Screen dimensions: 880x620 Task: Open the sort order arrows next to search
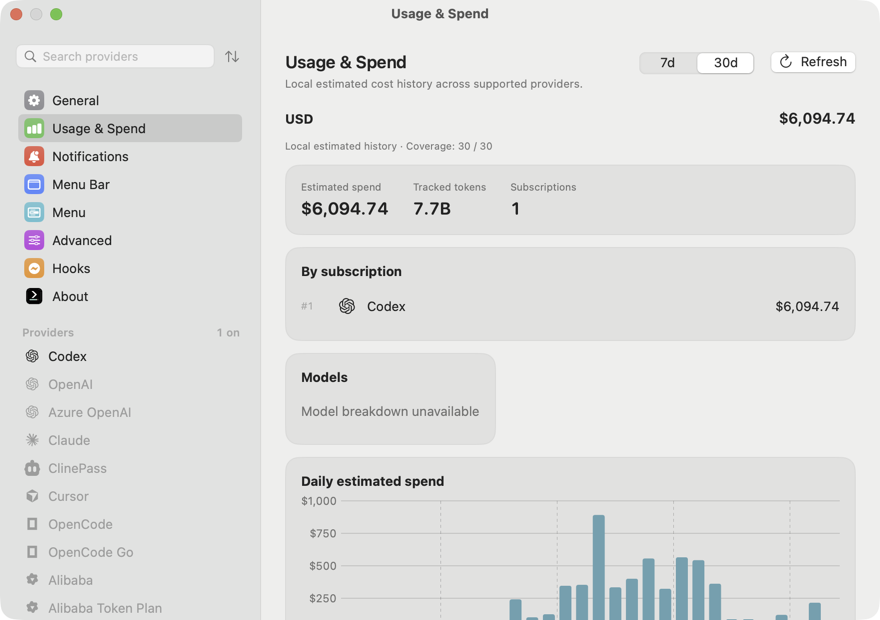232,57
